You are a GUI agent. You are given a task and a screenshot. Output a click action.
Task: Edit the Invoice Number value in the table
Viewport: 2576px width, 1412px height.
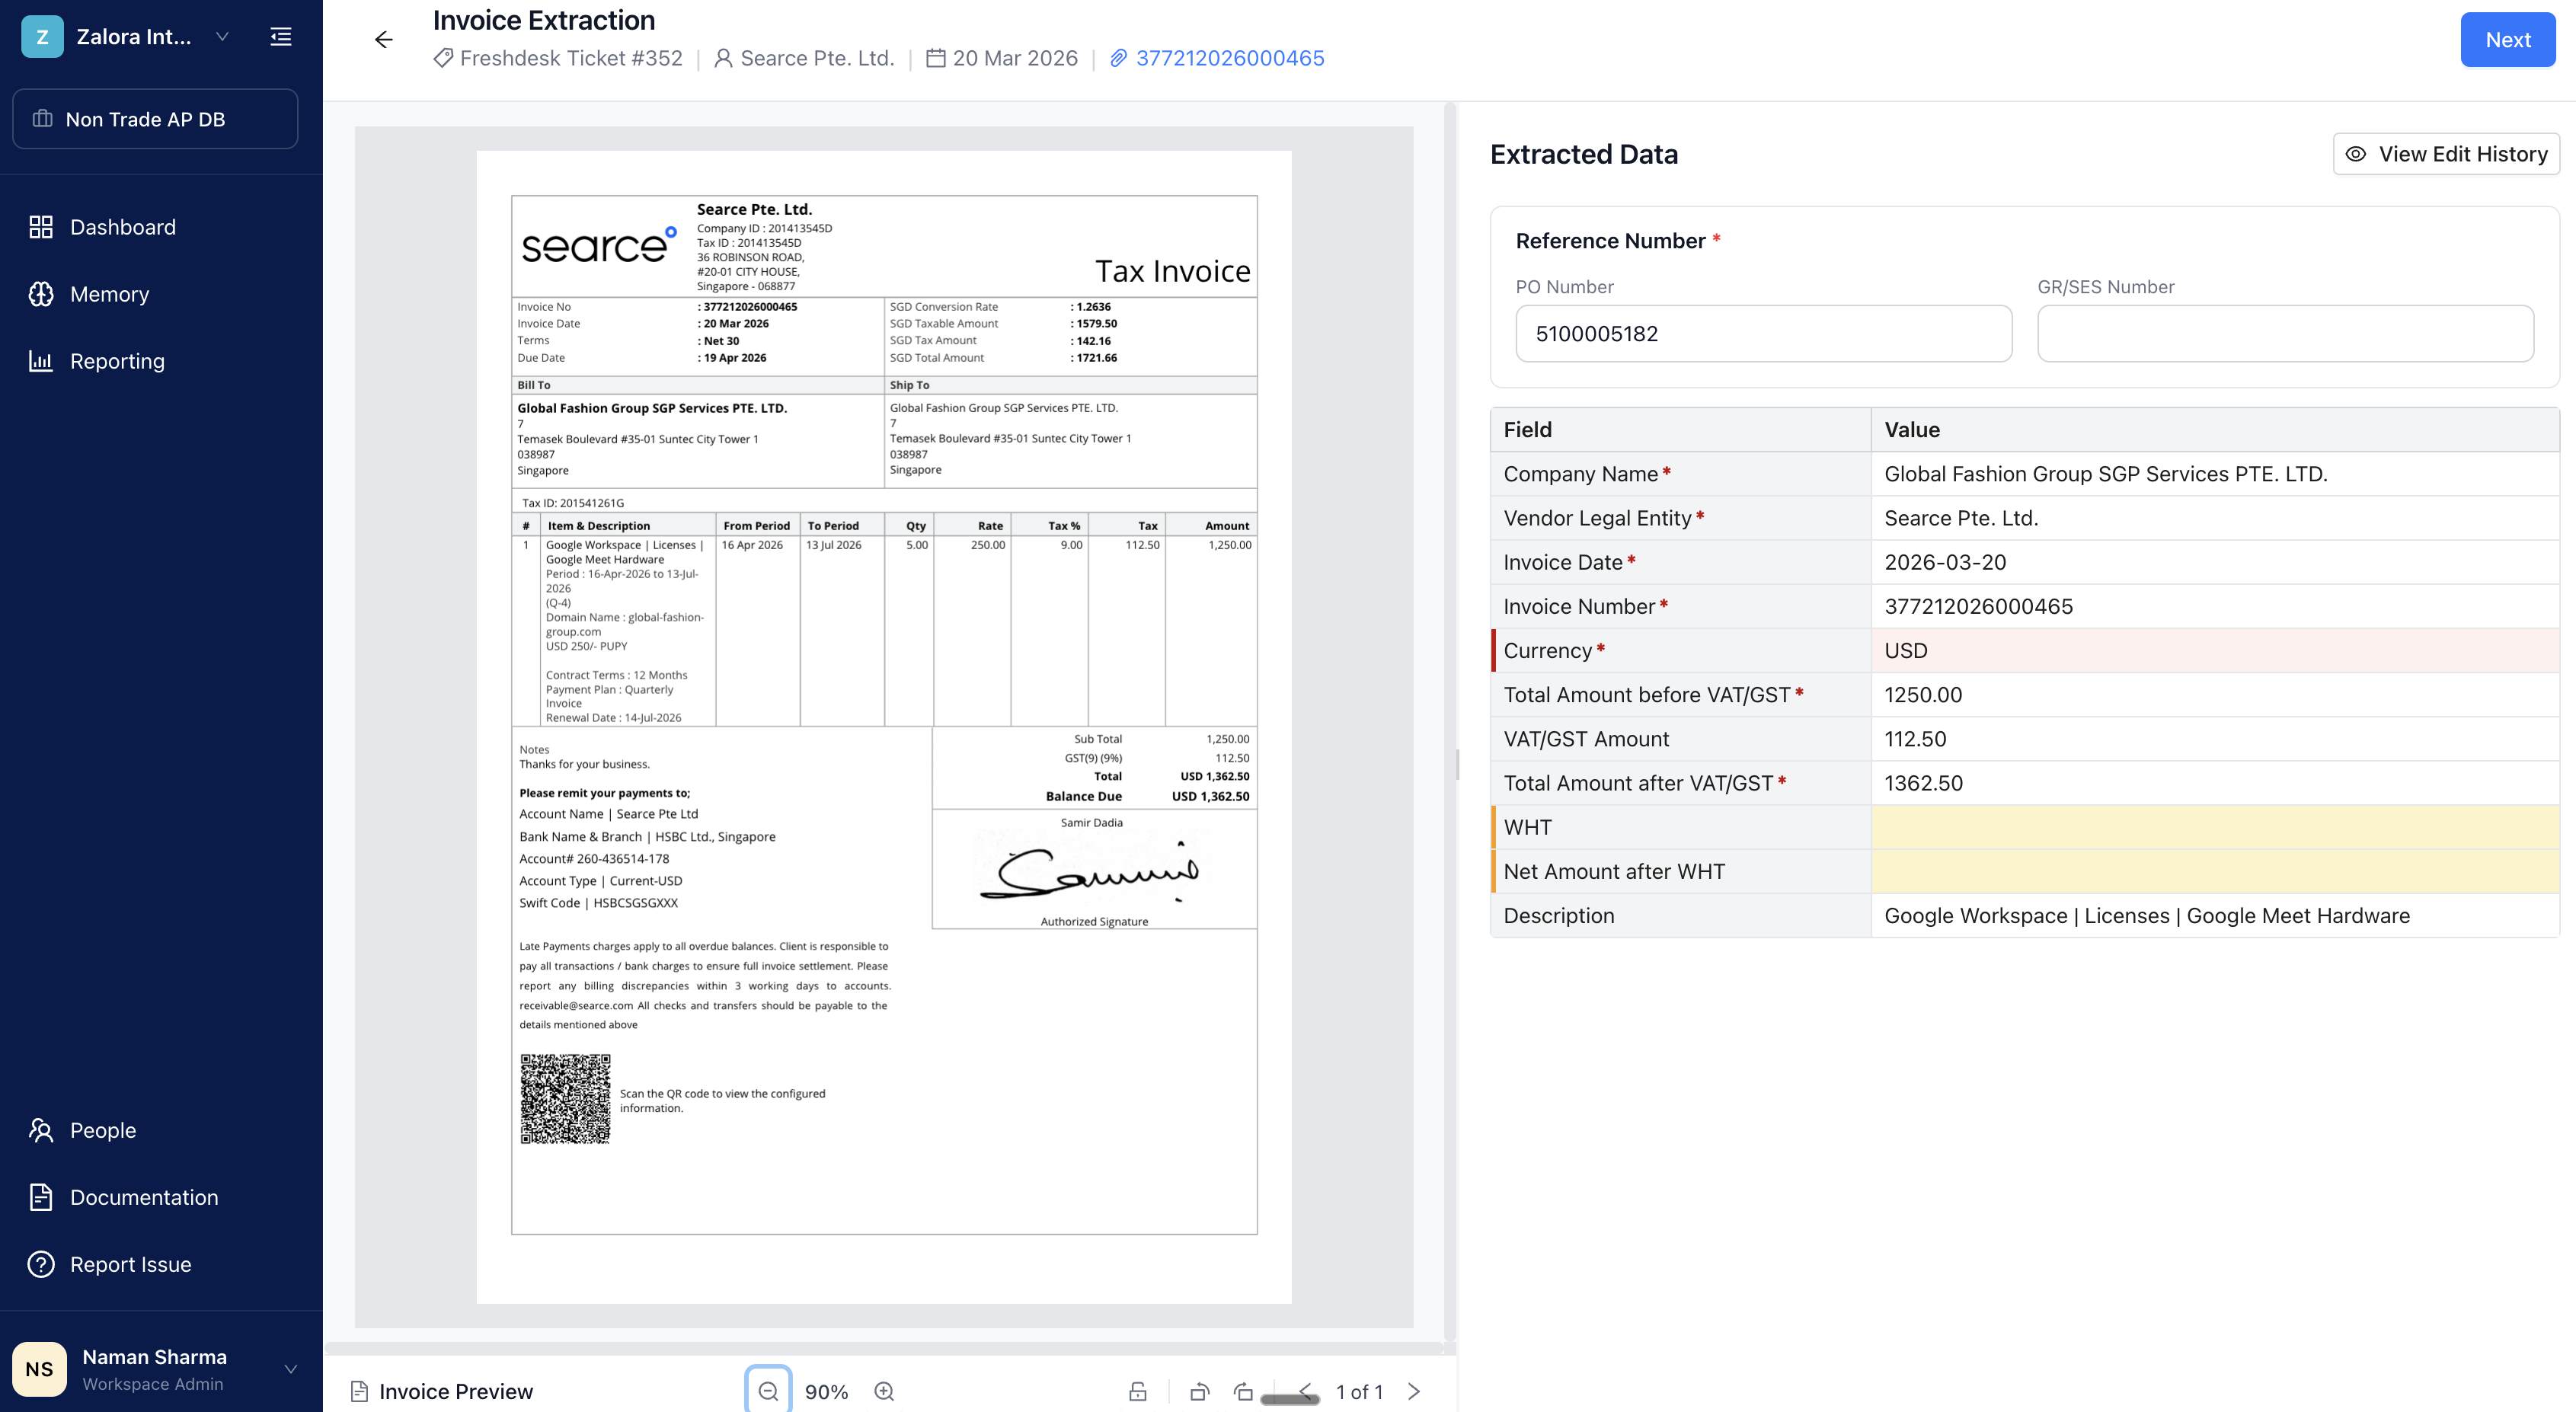point(2214,606)
